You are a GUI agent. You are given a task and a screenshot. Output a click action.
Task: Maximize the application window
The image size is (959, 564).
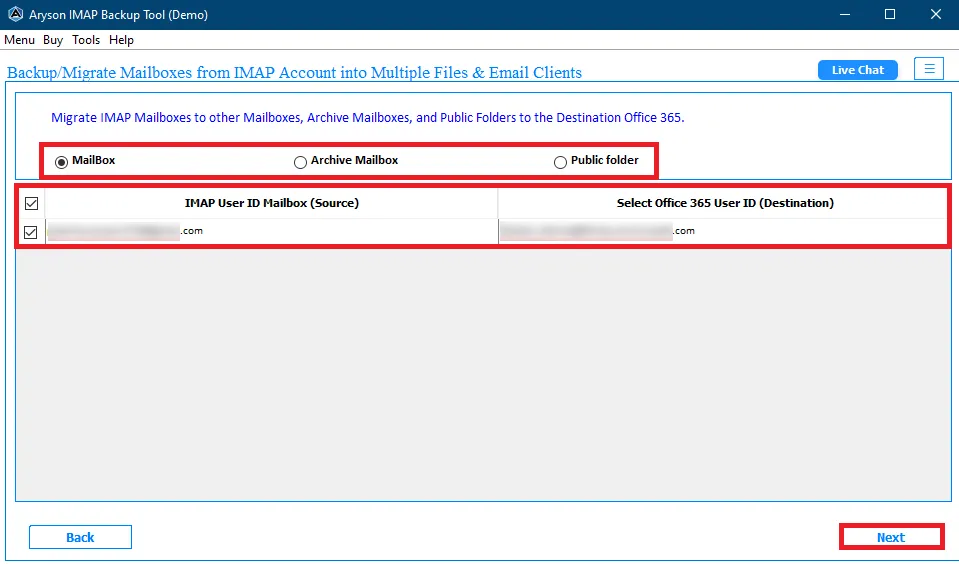[890, 14]
